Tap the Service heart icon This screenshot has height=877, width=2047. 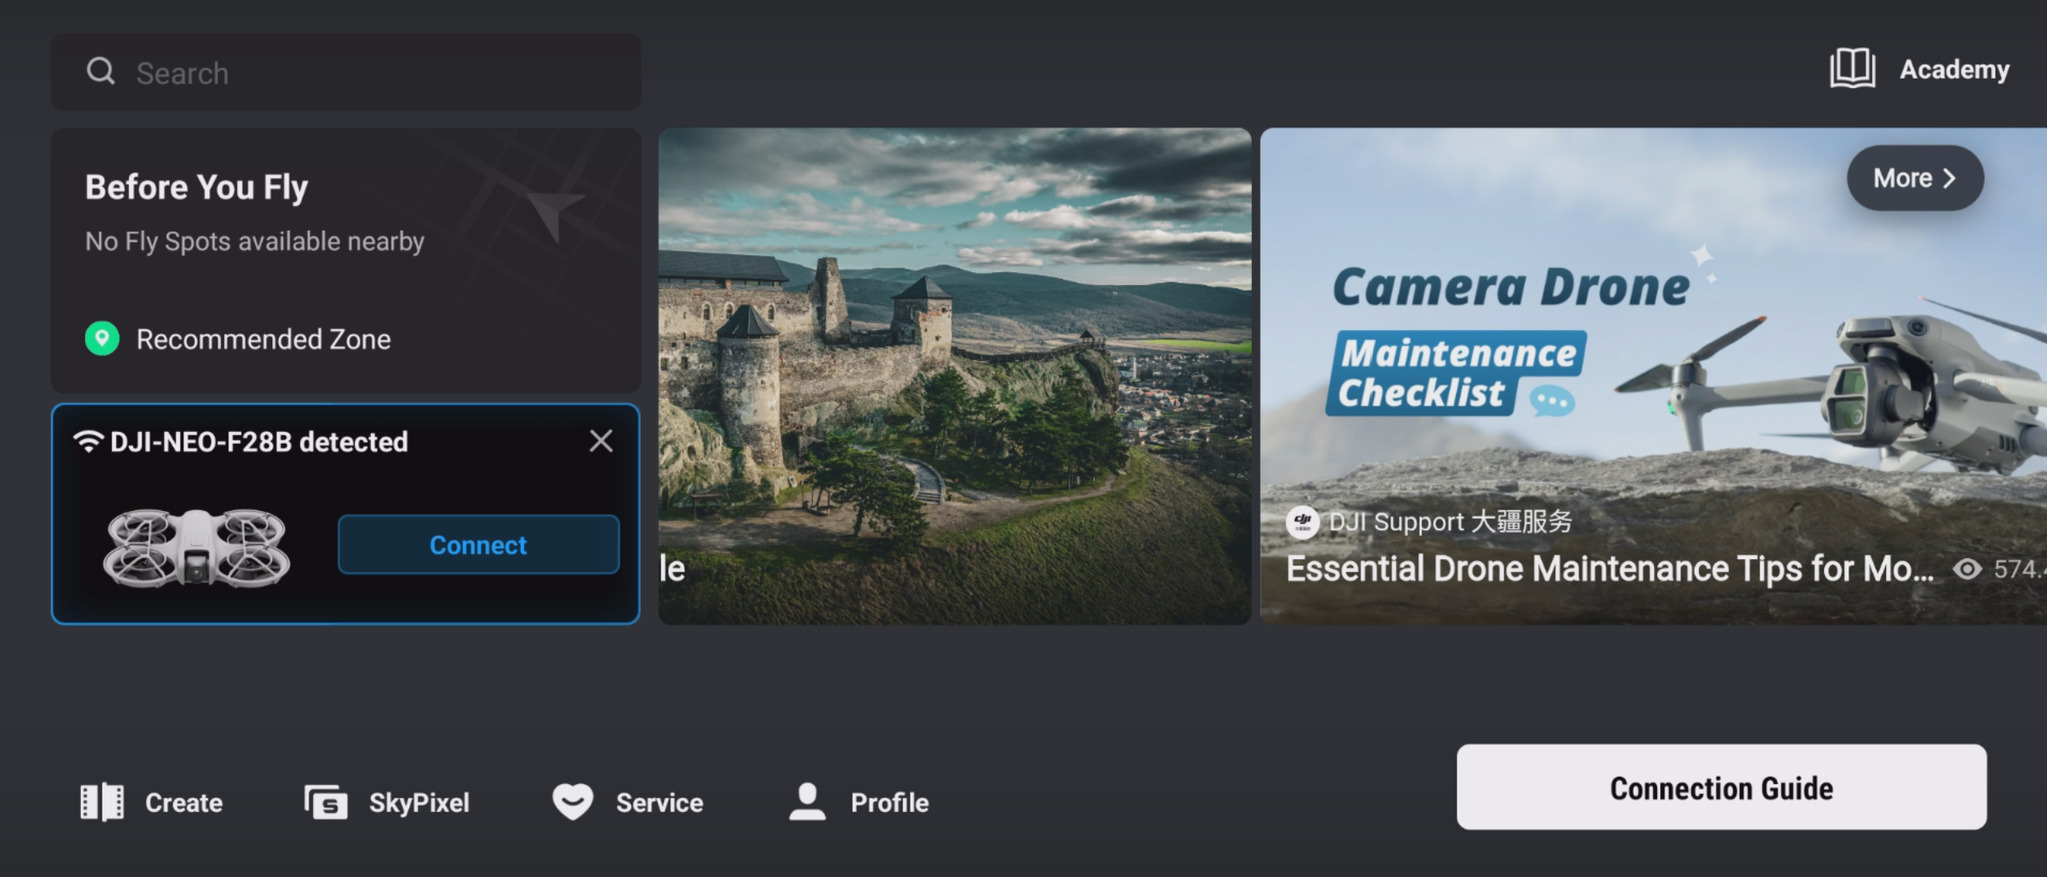(573, 802)
